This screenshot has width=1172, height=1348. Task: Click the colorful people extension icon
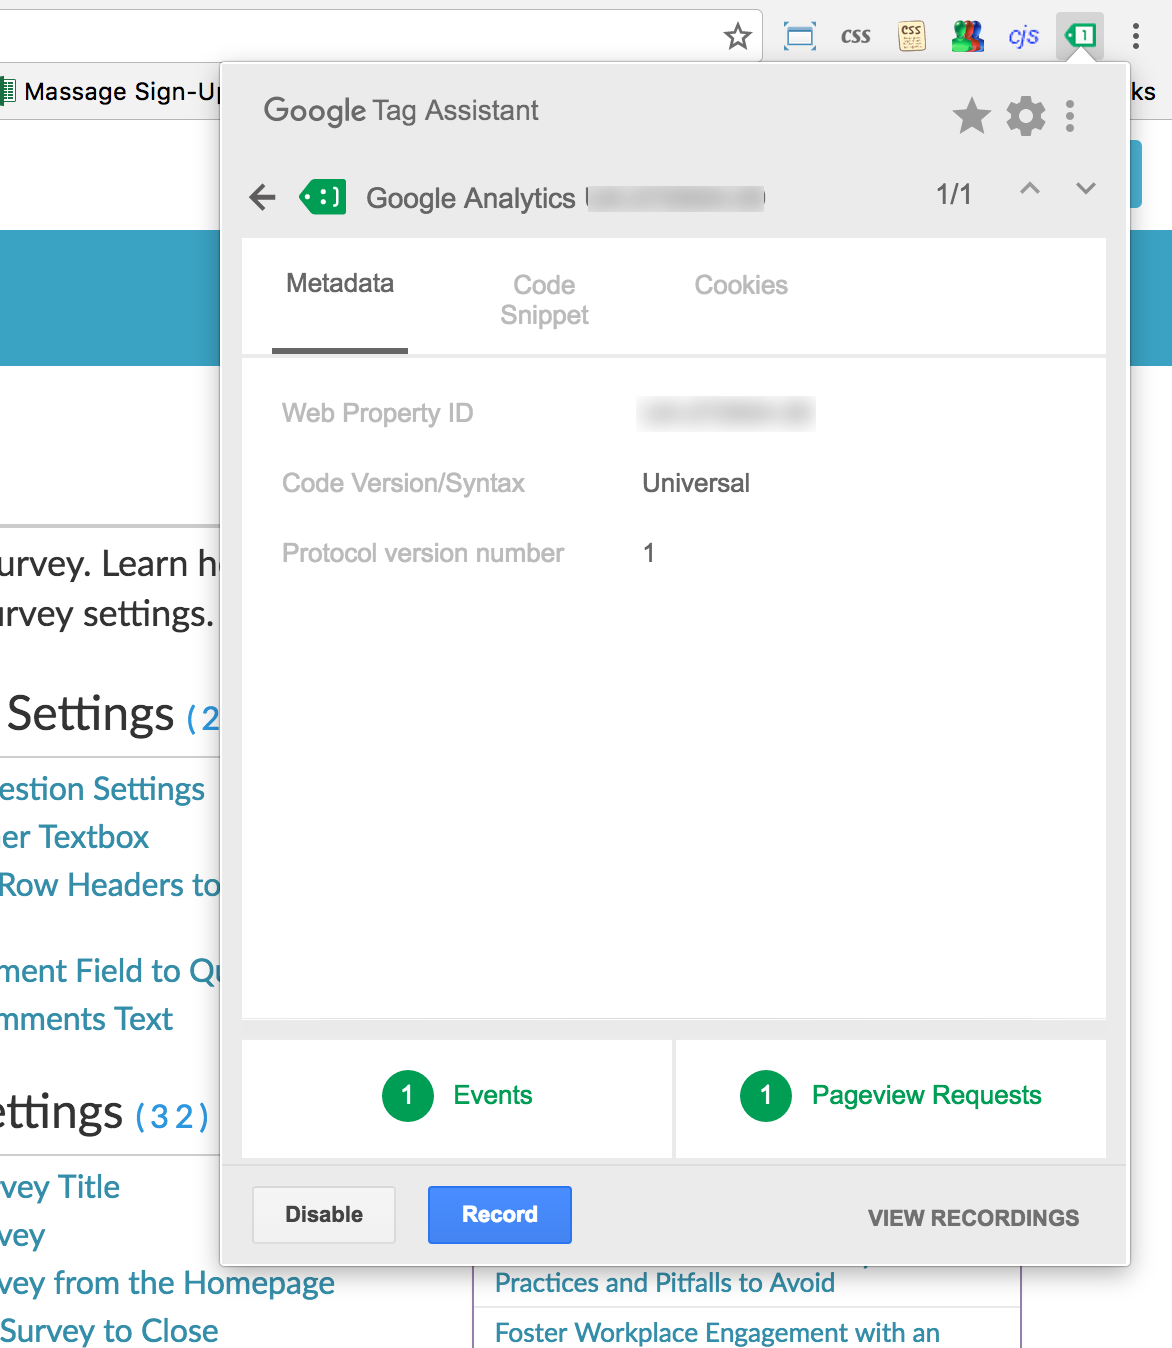[967, 36]
